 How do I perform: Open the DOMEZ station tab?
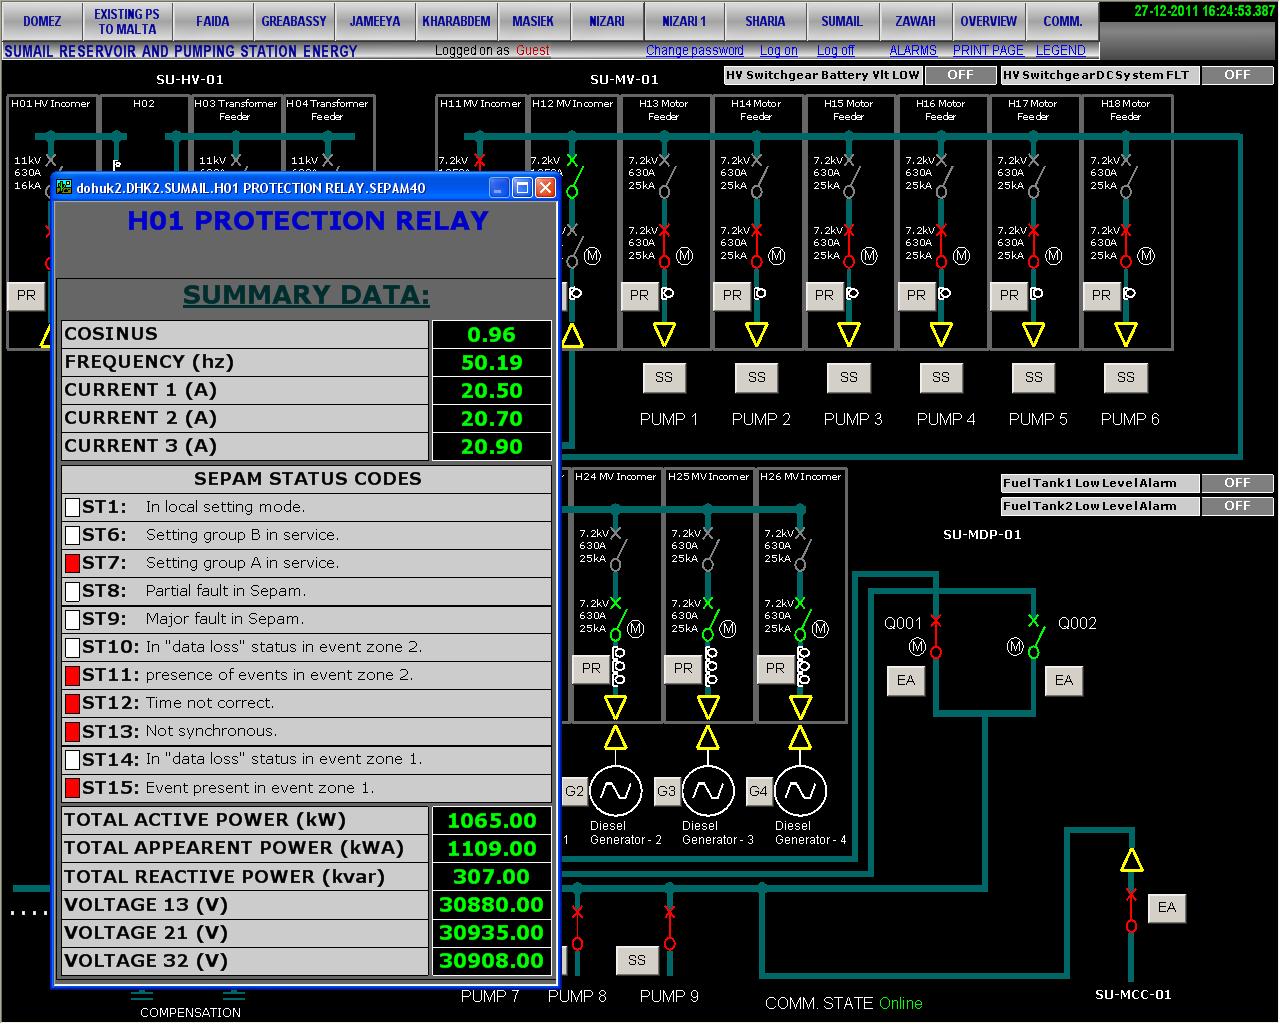click(42, 20)
